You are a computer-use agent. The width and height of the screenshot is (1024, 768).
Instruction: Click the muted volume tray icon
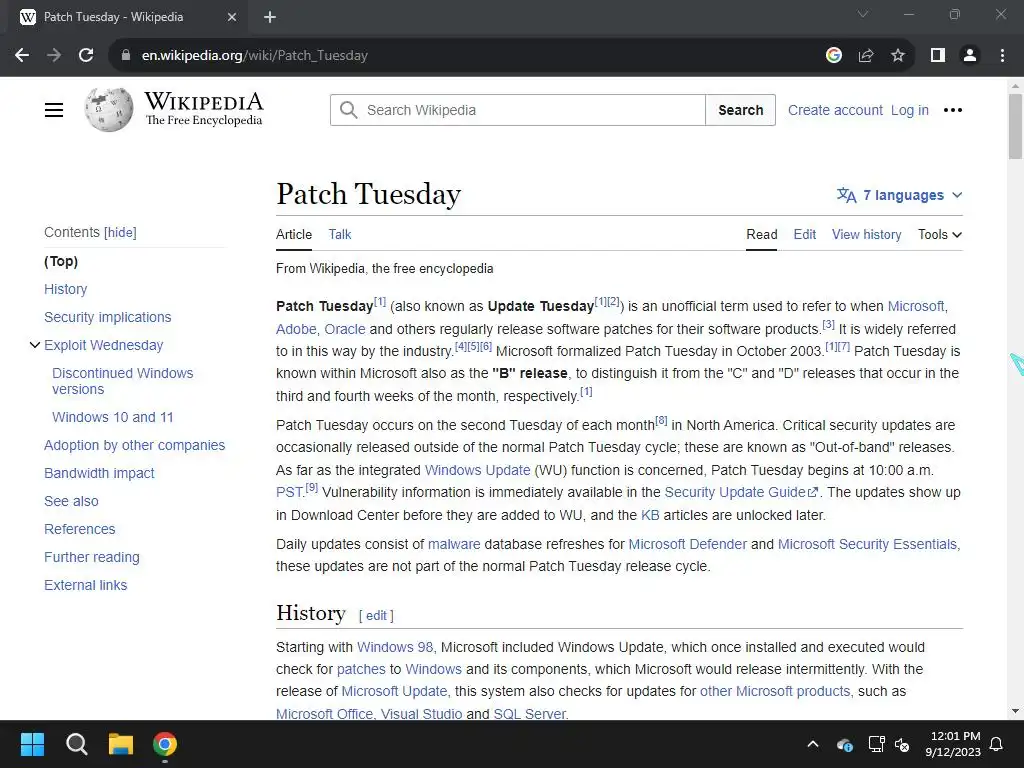coord(903,744)
